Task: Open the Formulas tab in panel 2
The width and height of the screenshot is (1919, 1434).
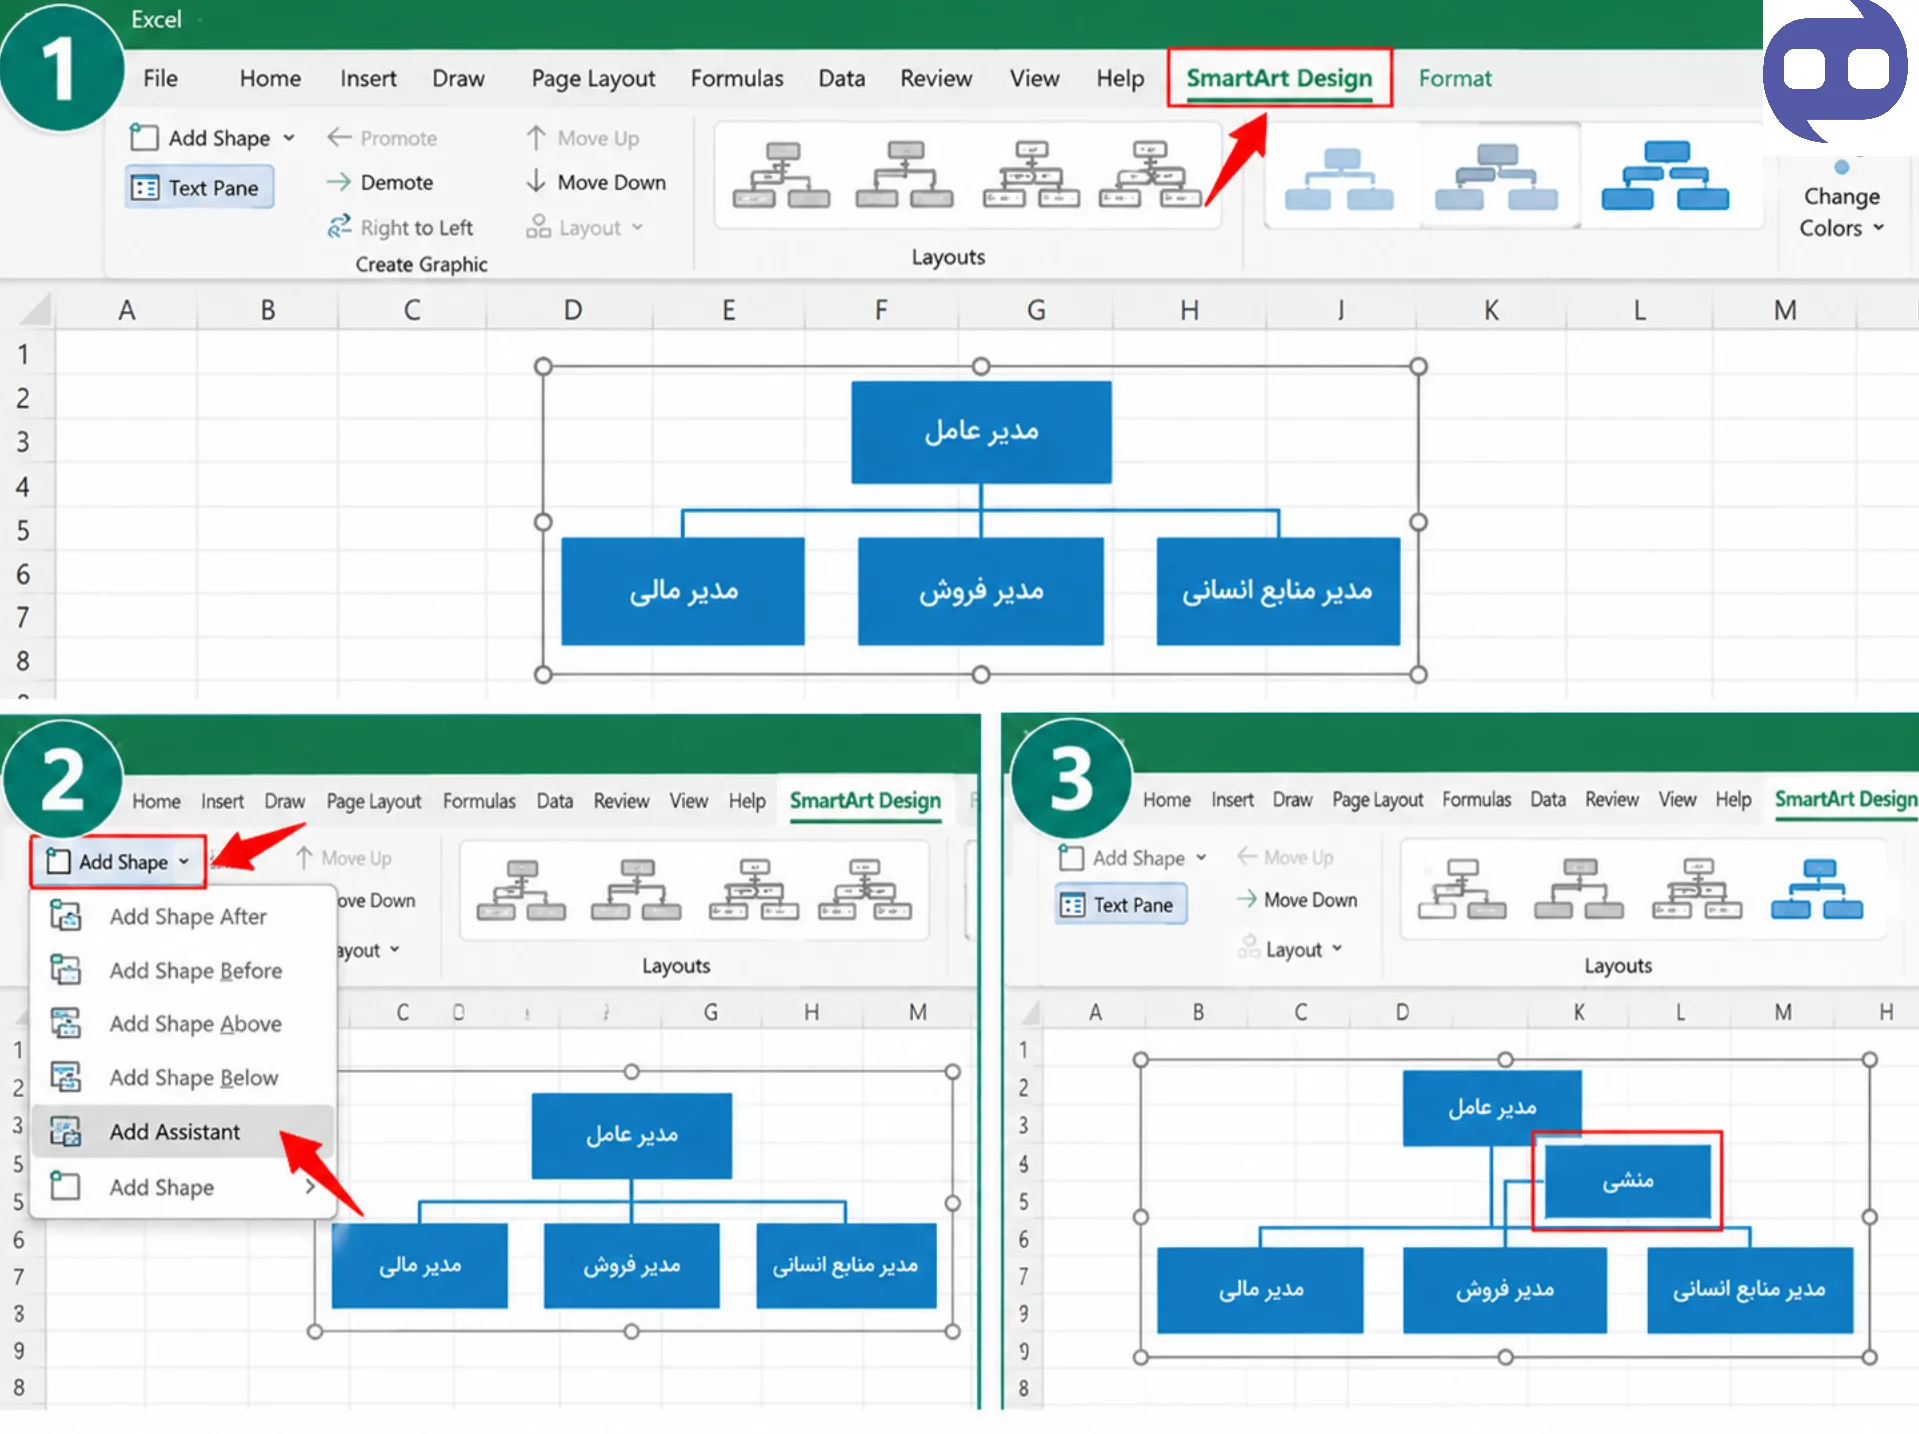Action: [479, 801]
